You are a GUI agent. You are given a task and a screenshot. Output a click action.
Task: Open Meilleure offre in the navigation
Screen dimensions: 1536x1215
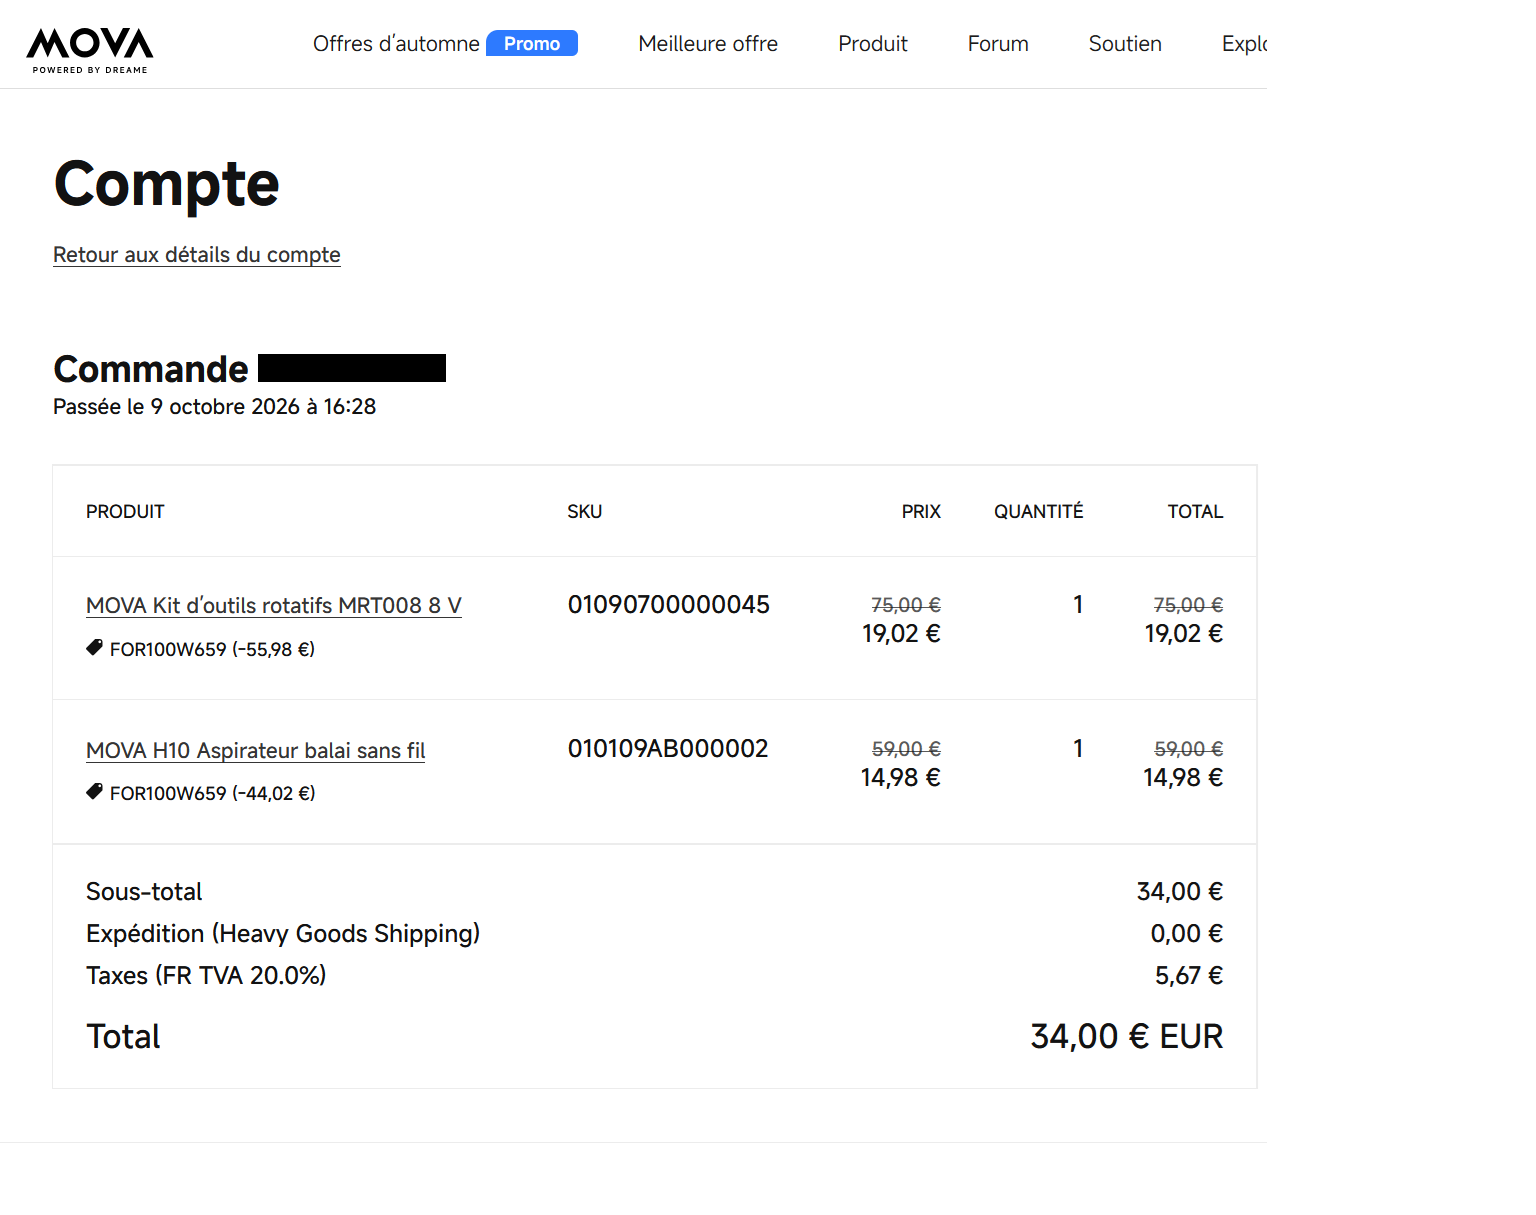pos(708,44)
